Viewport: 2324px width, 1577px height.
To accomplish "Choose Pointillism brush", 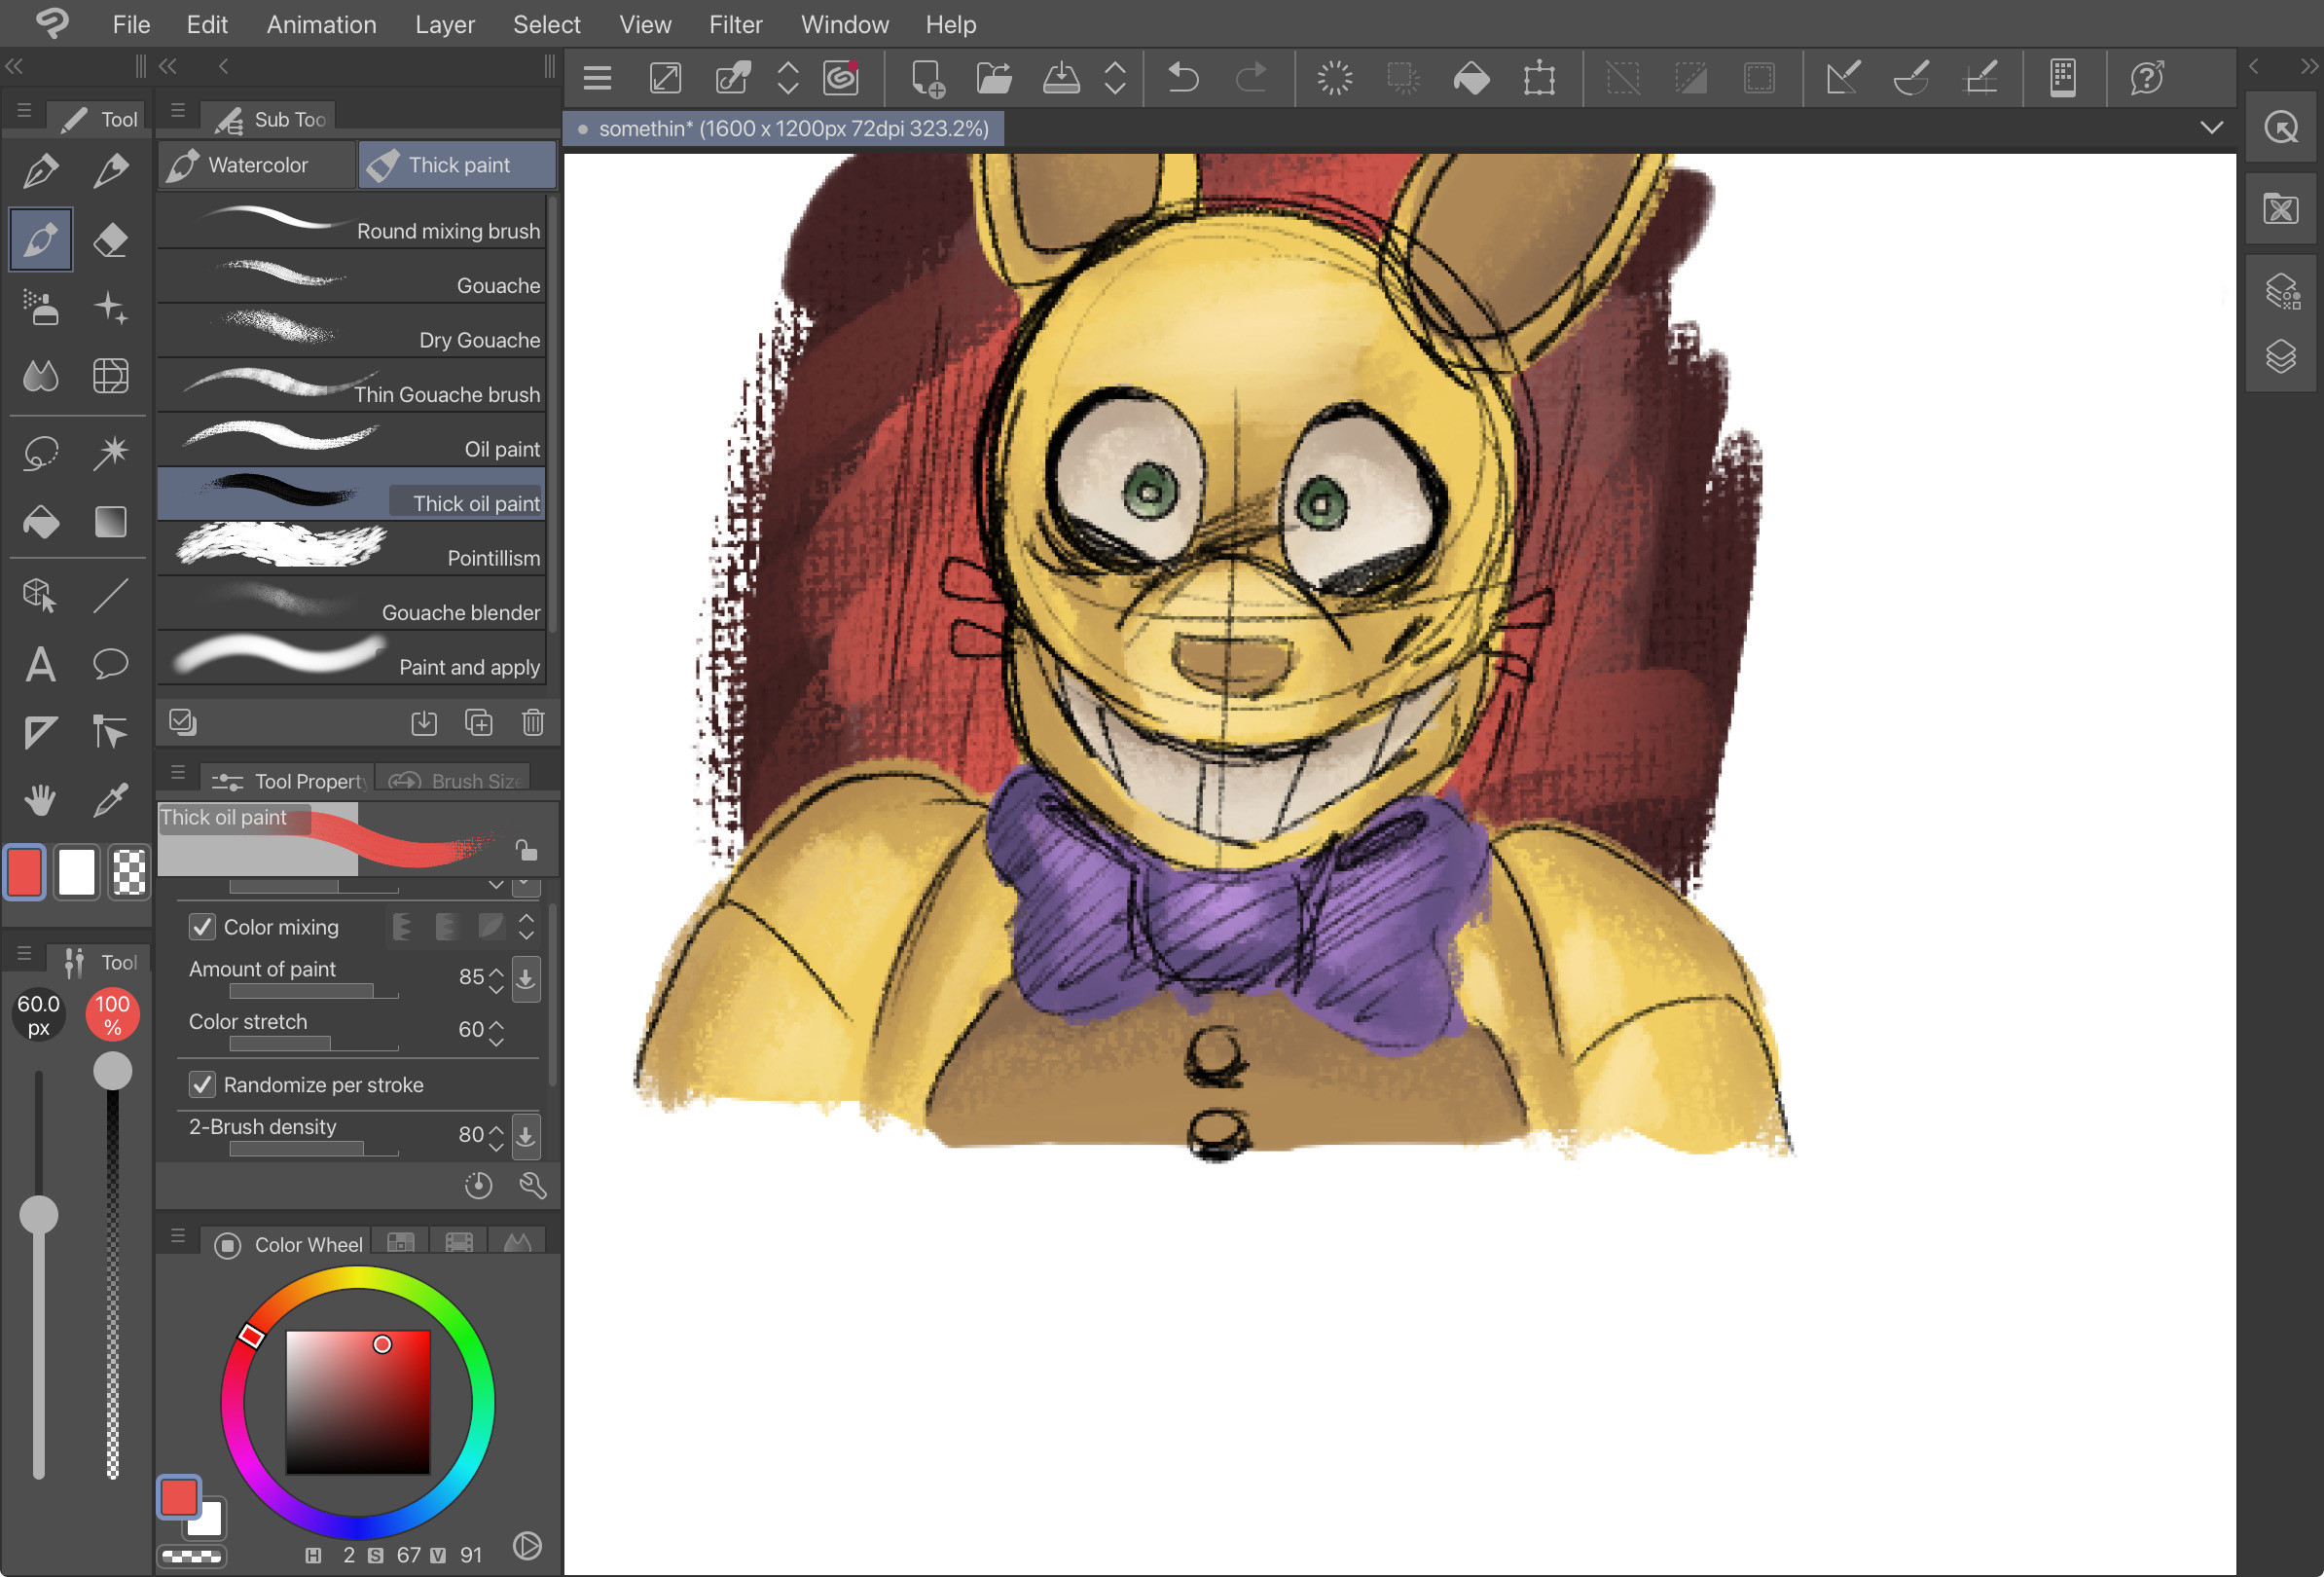I will [x=351, y=549].
